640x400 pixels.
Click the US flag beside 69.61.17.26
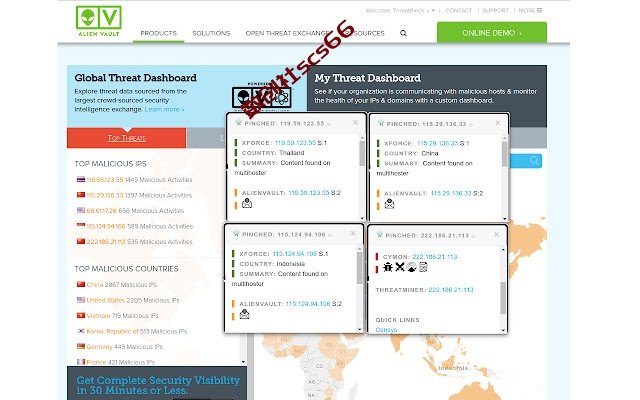pyautogui.click(x=81, y=210)
